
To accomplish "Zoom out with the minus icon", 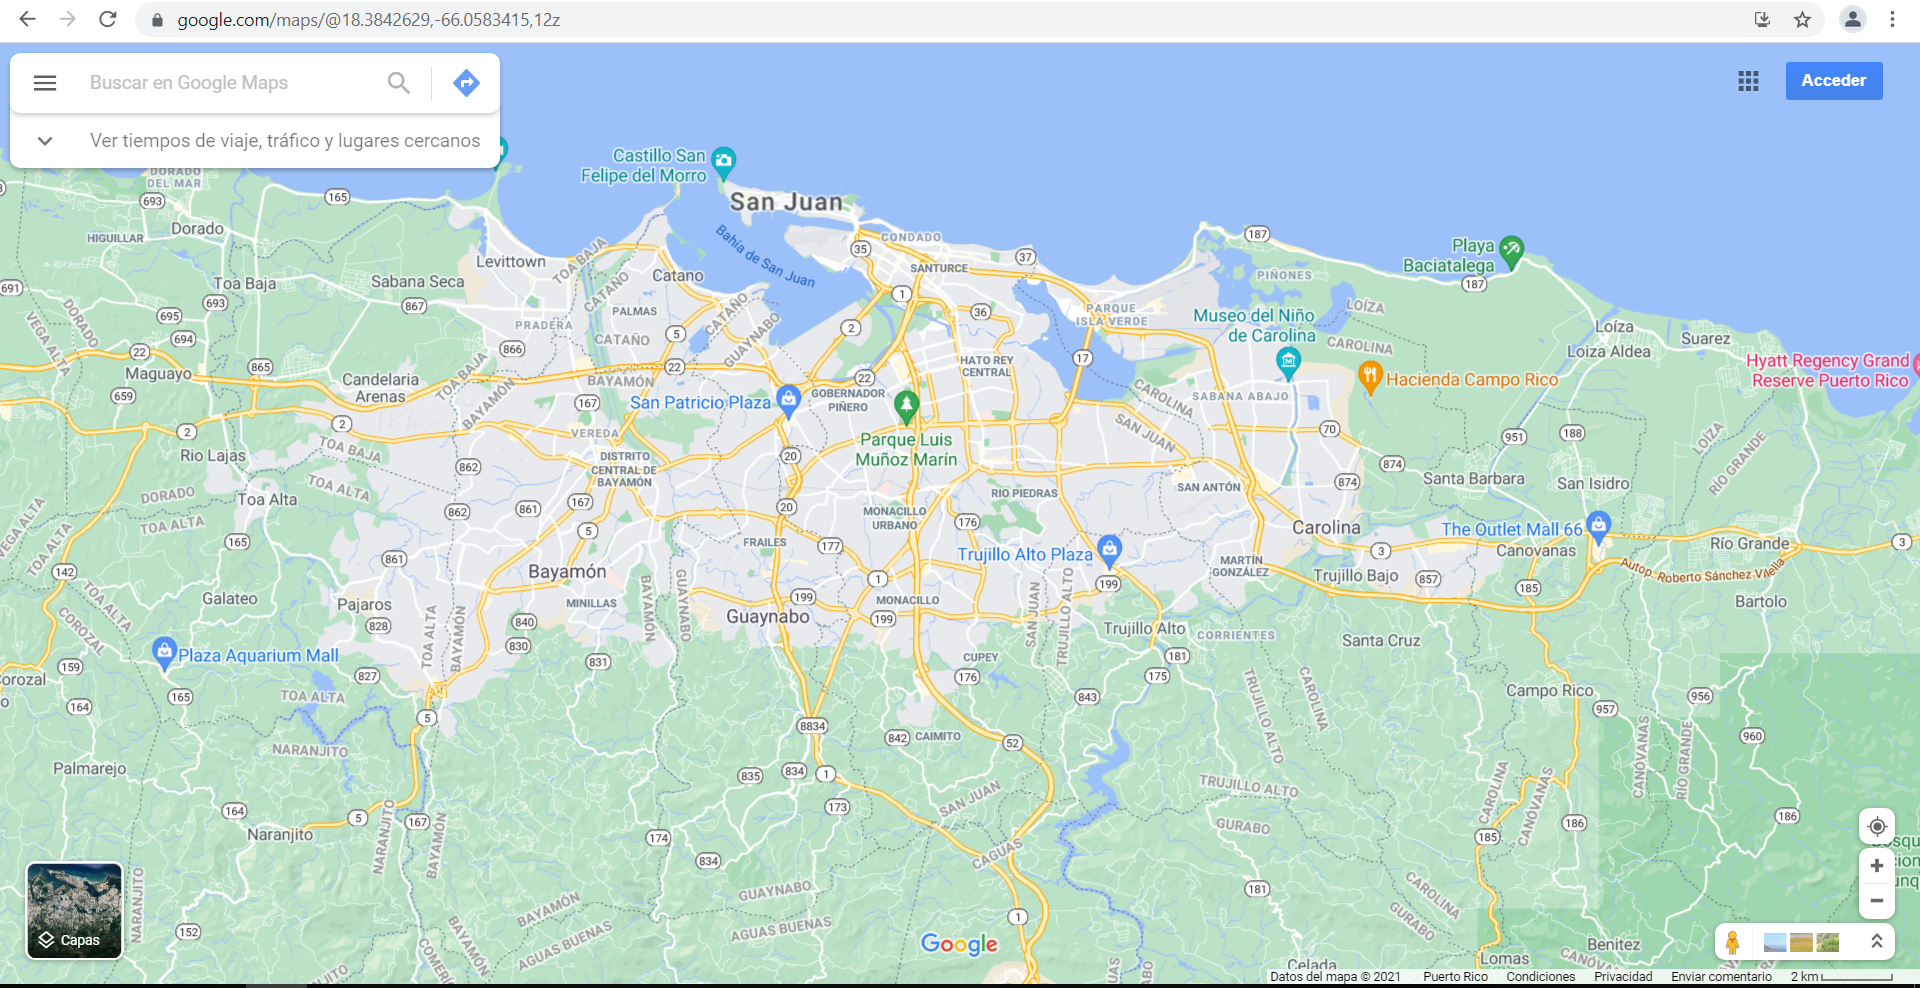I will coord(1877,900).
